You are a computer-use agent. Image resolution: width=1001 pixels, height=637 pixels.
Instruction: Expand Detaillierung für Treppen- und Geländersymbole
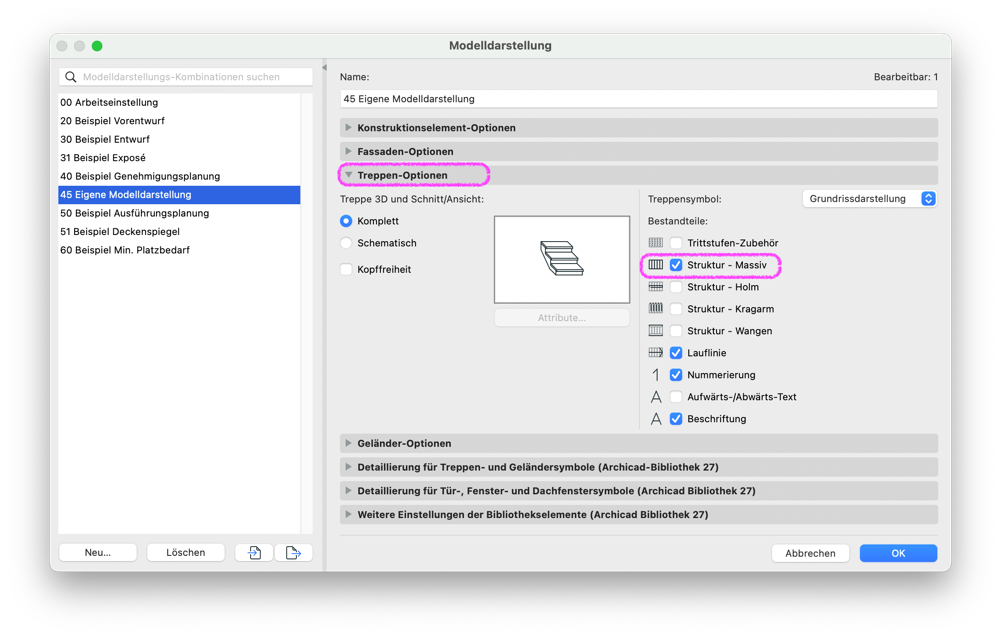pos(638,467)
